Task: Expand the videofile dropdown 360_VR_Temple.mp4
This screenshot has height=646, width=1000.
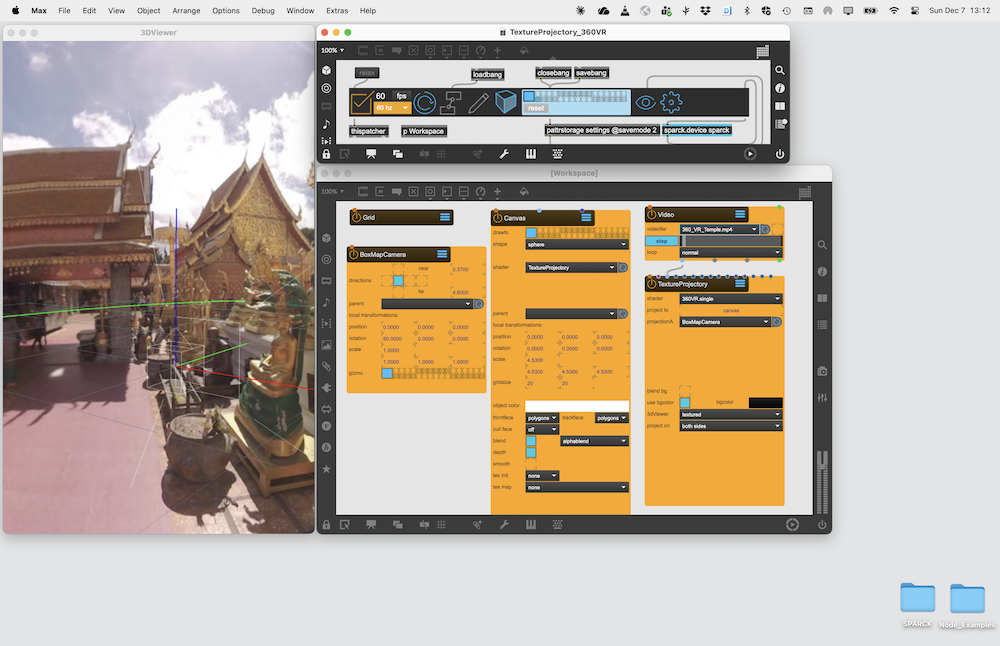Action: [x=719, y=229]
